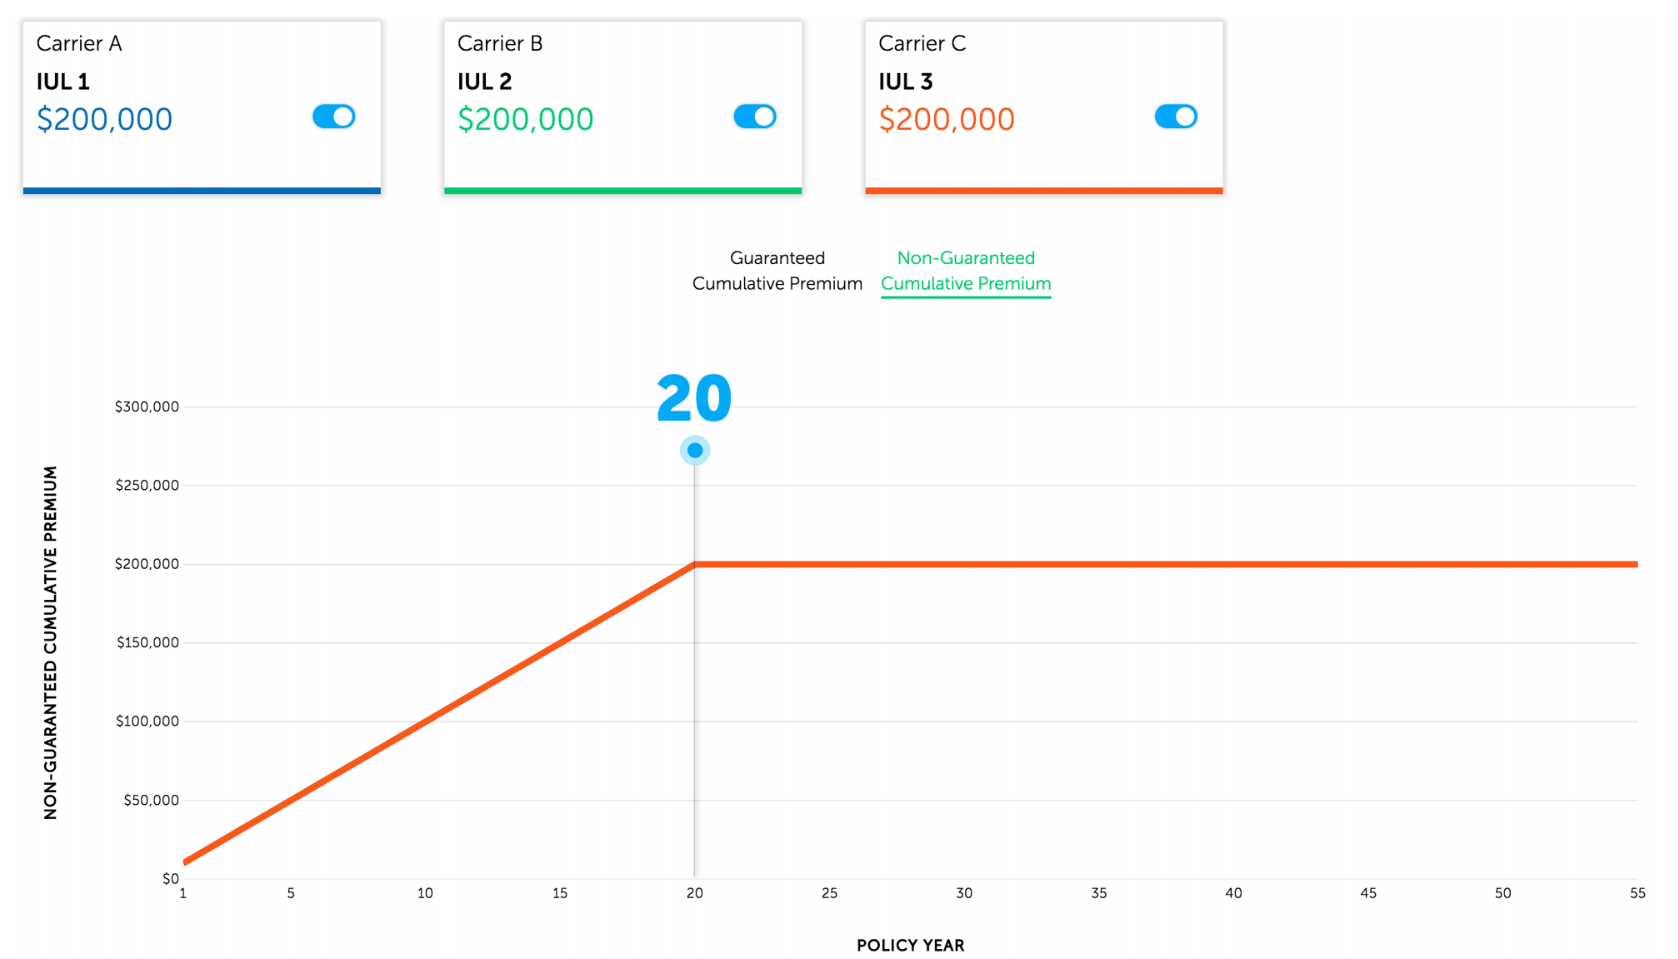Click the large blue 20 label
This screenshot has width=1678, height=959.
(694, 397)
